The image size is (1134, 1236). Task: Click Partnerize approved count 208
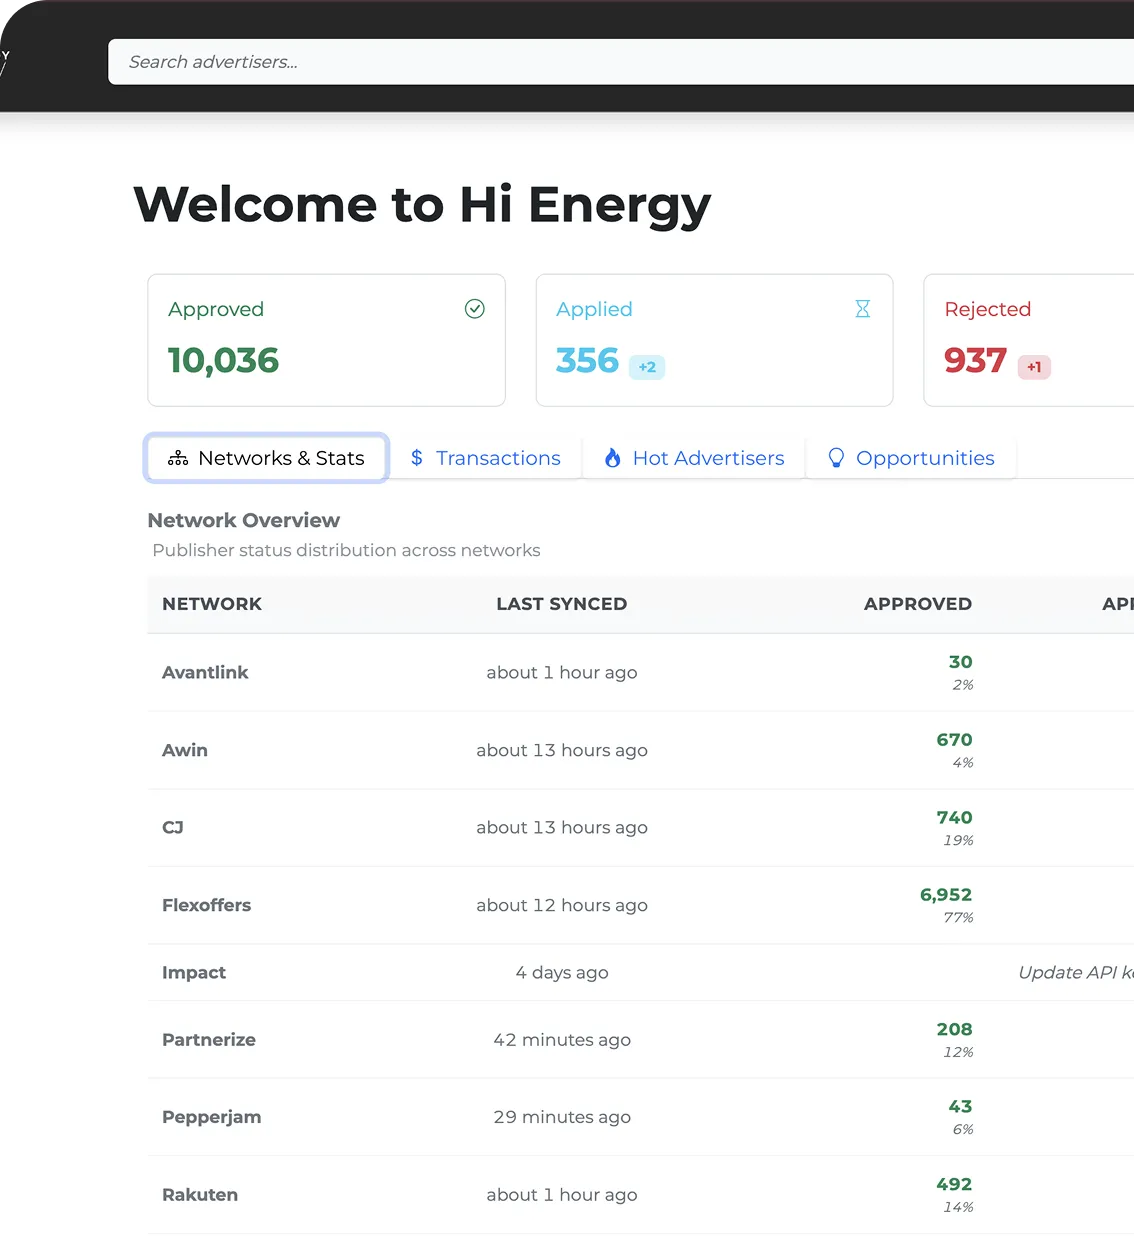(x=955, y=1029)
